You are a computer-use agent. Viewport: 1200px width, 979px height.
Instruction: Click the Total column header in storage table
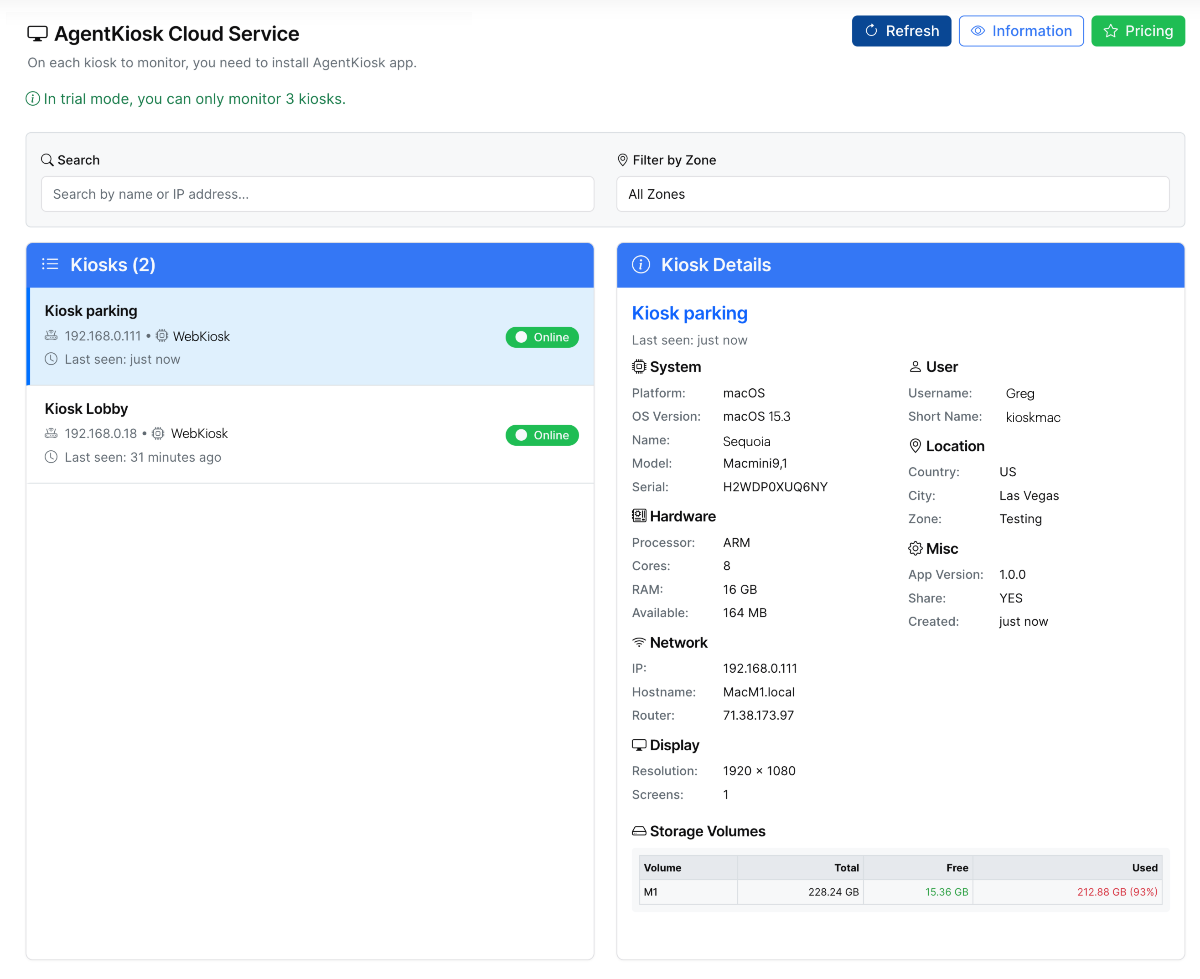pos(800,867)
